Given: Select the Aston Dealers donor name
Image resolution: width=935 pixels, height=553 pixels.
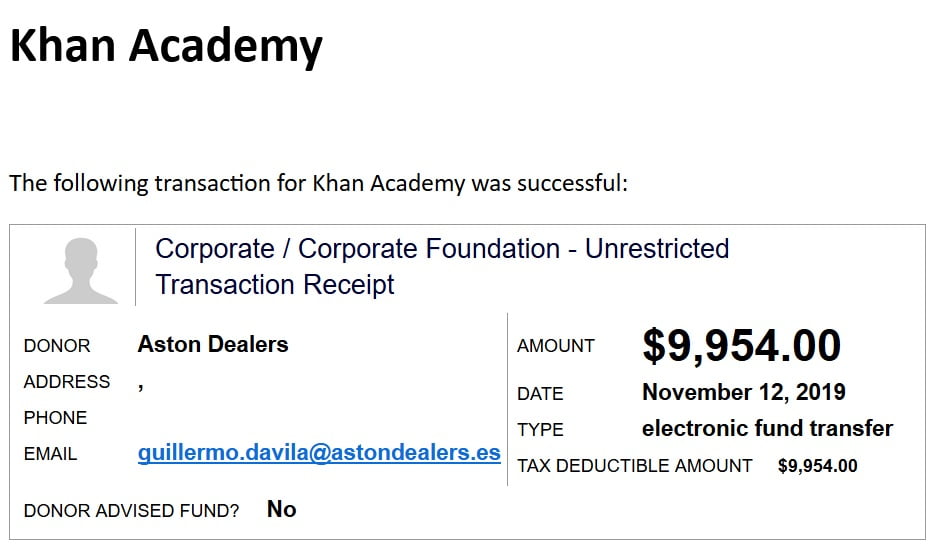Looking at the screenshot, I should [x=213, y=345].
